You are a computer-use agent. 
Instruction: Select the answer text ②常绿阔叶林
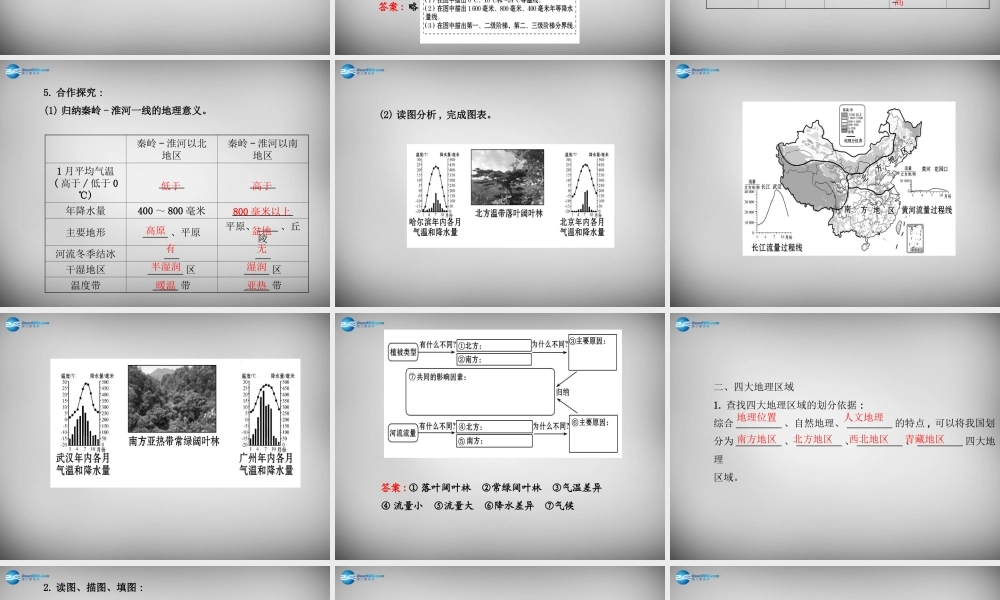tap(511, 488)
